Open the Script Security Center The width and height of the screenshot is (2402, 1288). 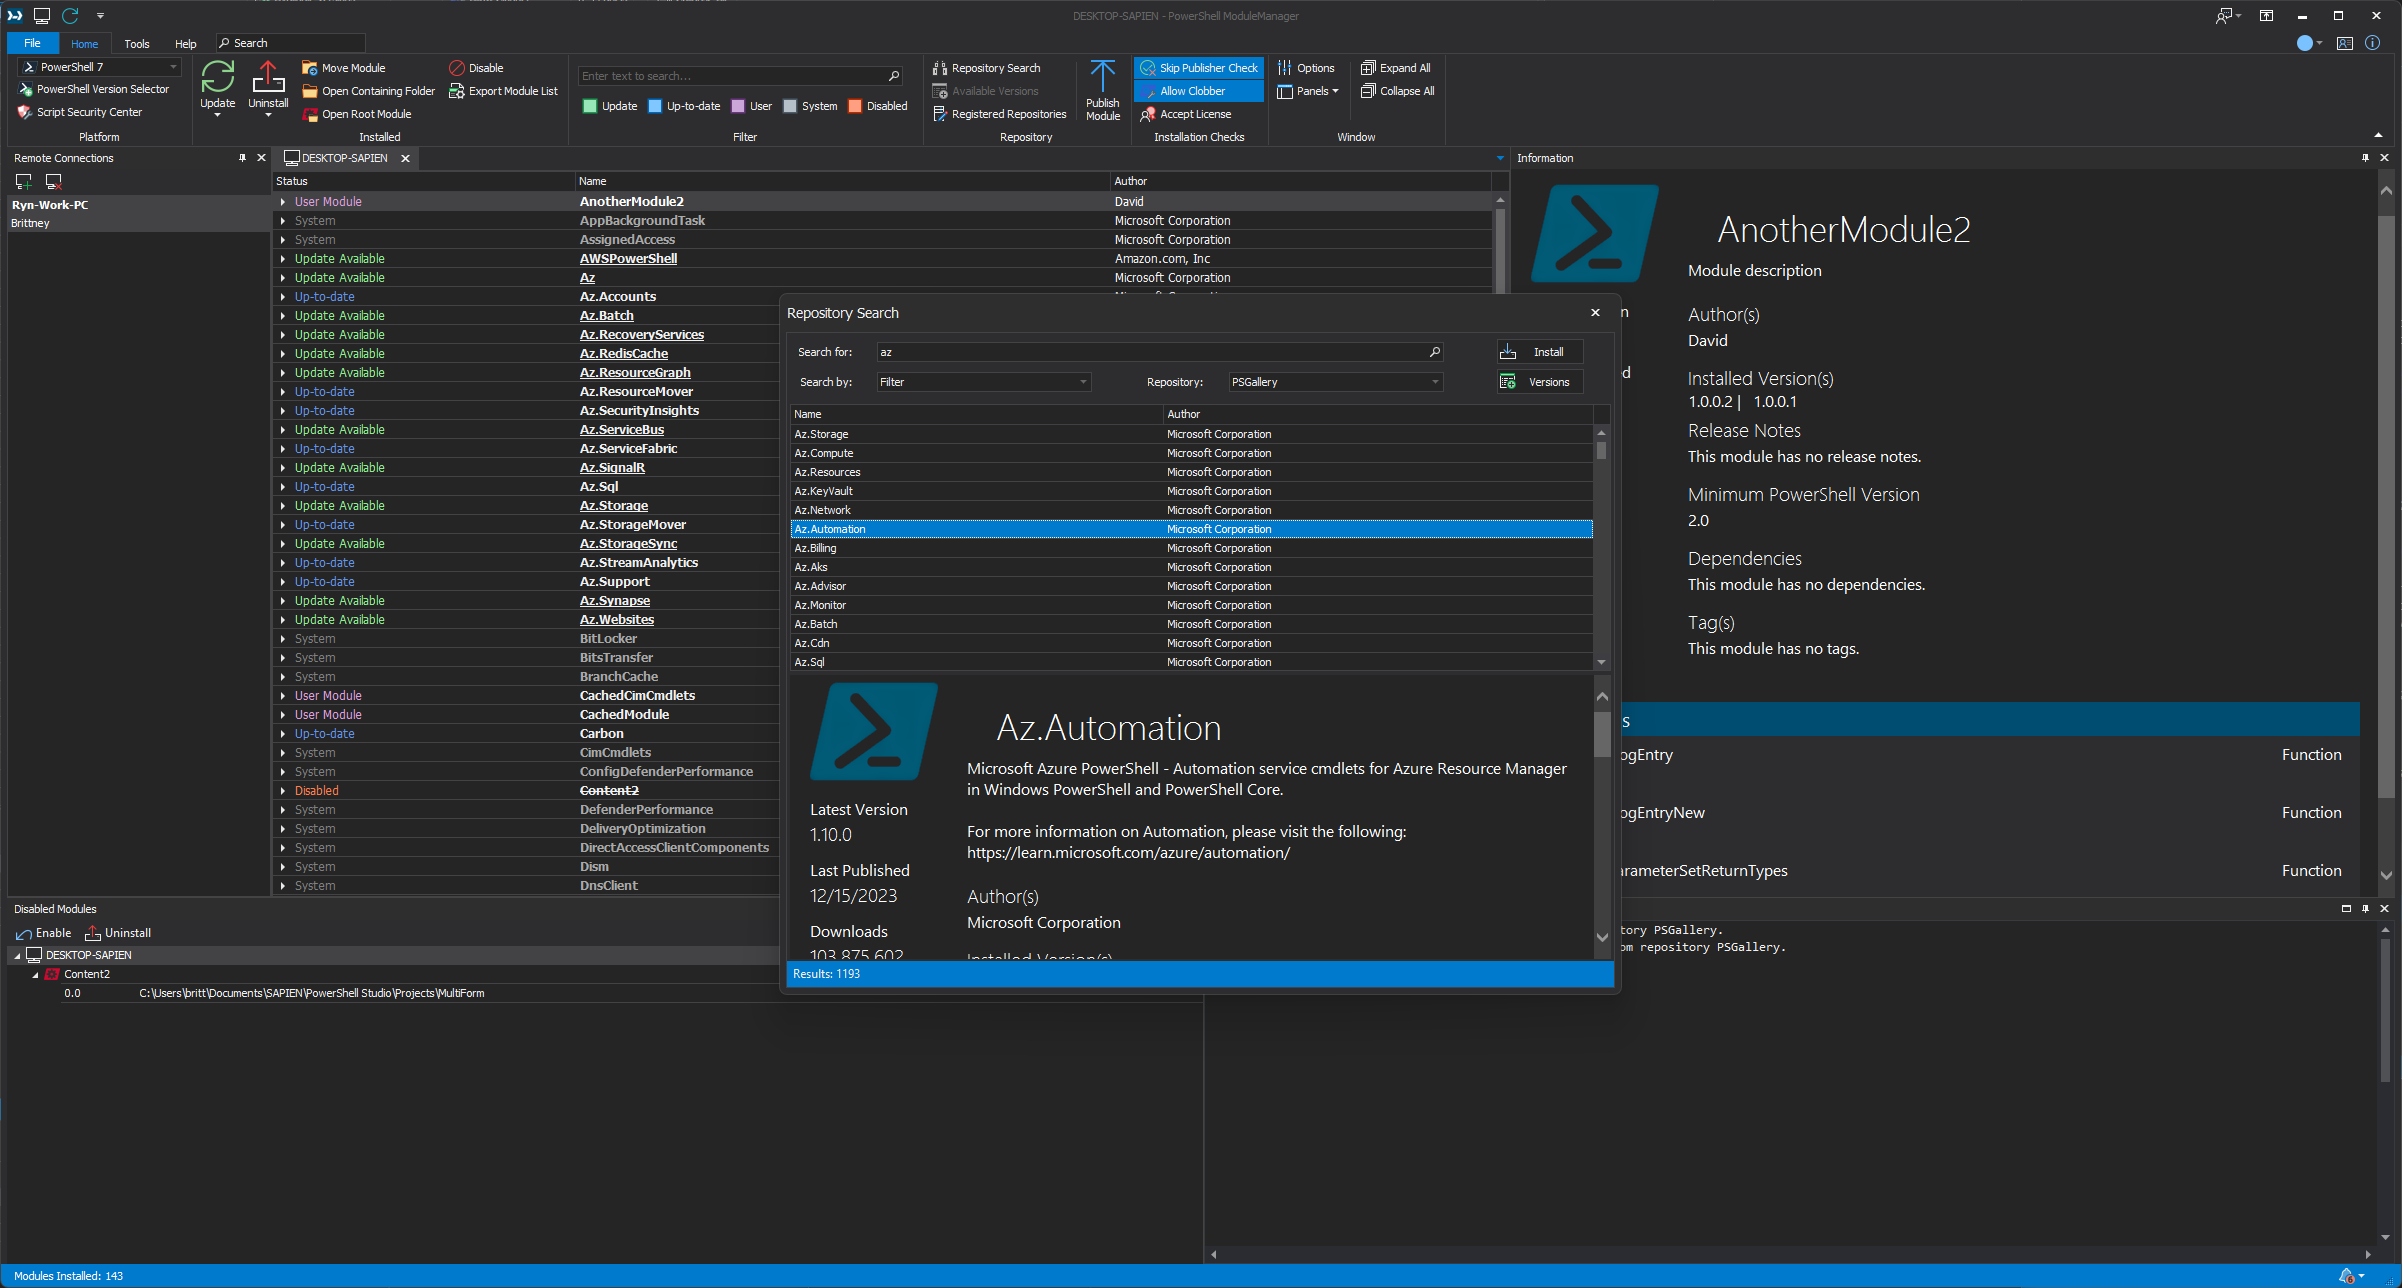point(80,112)
